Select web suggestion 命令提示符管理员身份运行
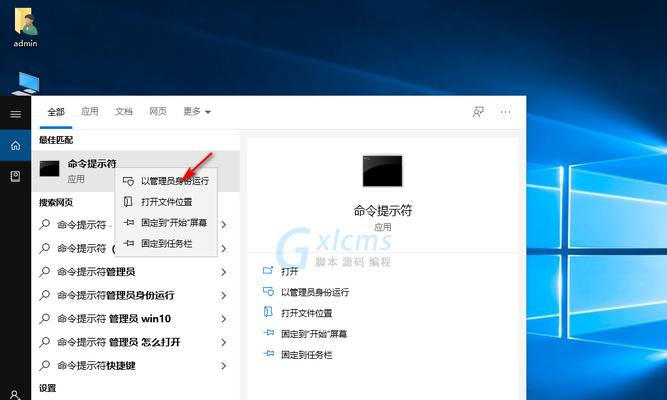The image size is (667, 400). coord(116,295)
